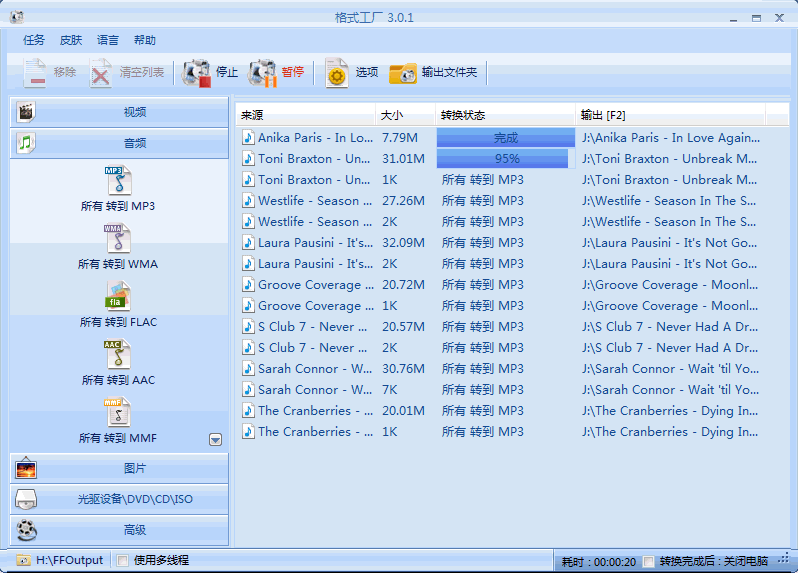Select the 2K Westlife row
This screenshot has width=798, height=573.
[512, 222]
